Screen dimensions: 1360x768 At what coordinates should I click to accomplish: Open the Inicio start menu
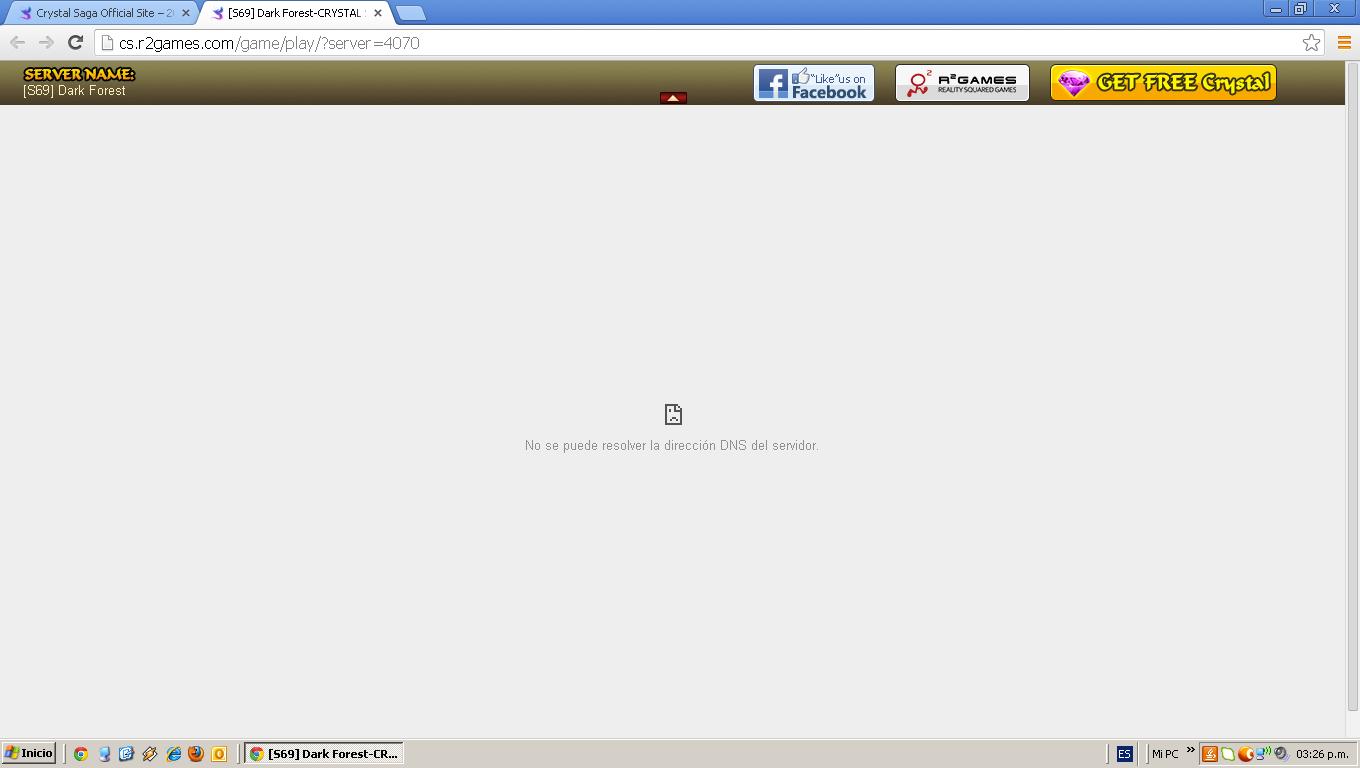[x=29, y=754]
